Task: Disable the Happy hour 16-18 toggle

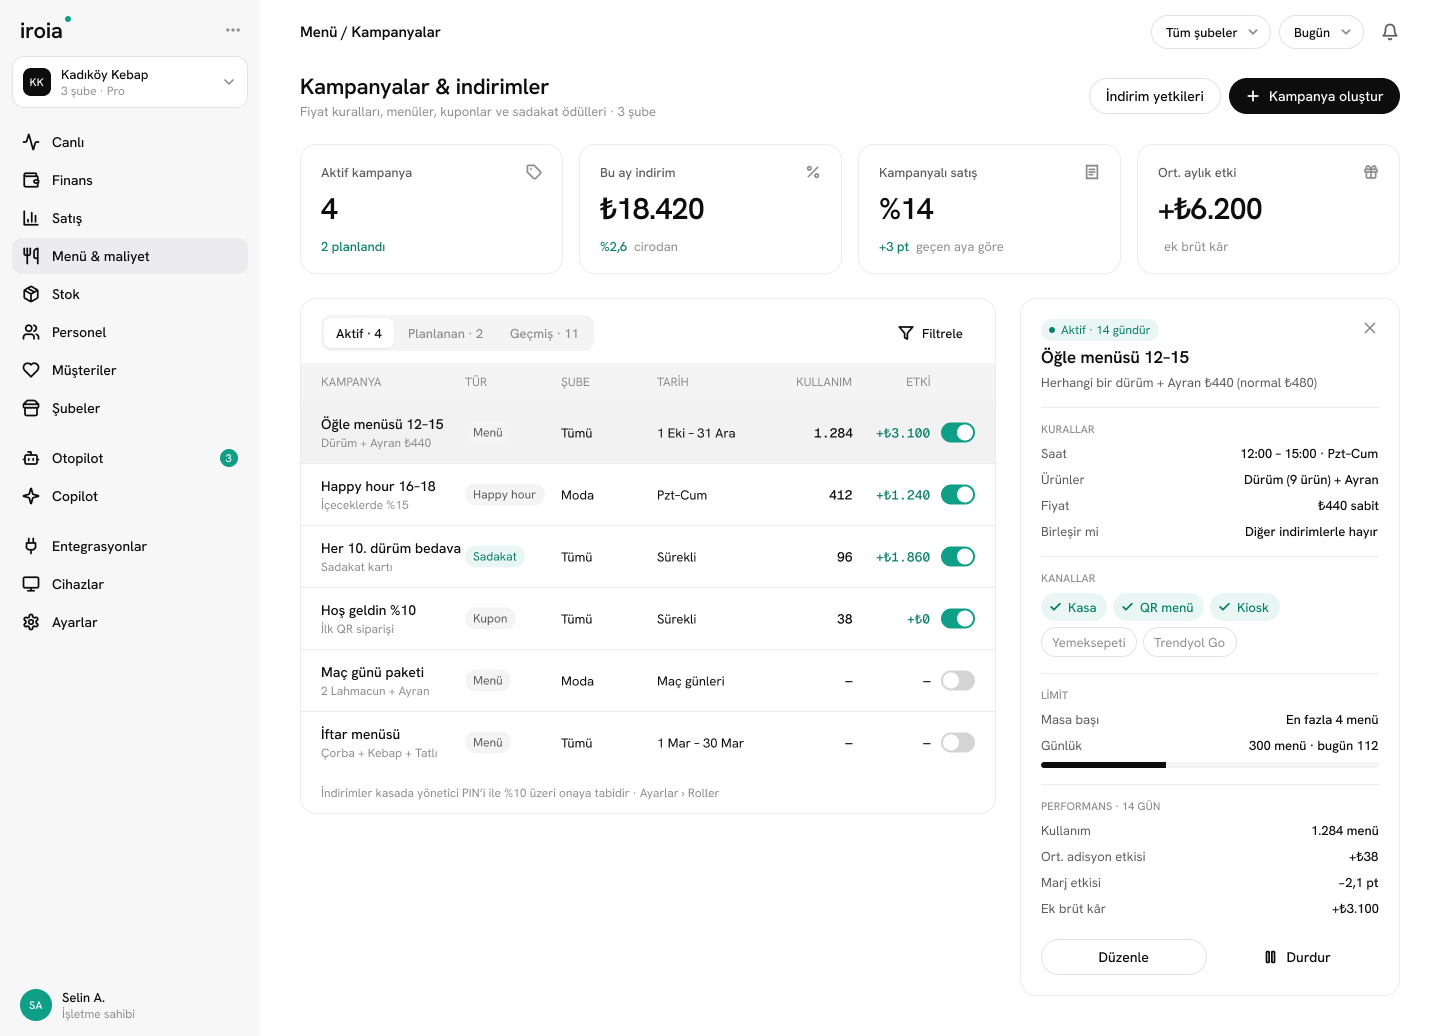Action: click(x=958, y=495)
